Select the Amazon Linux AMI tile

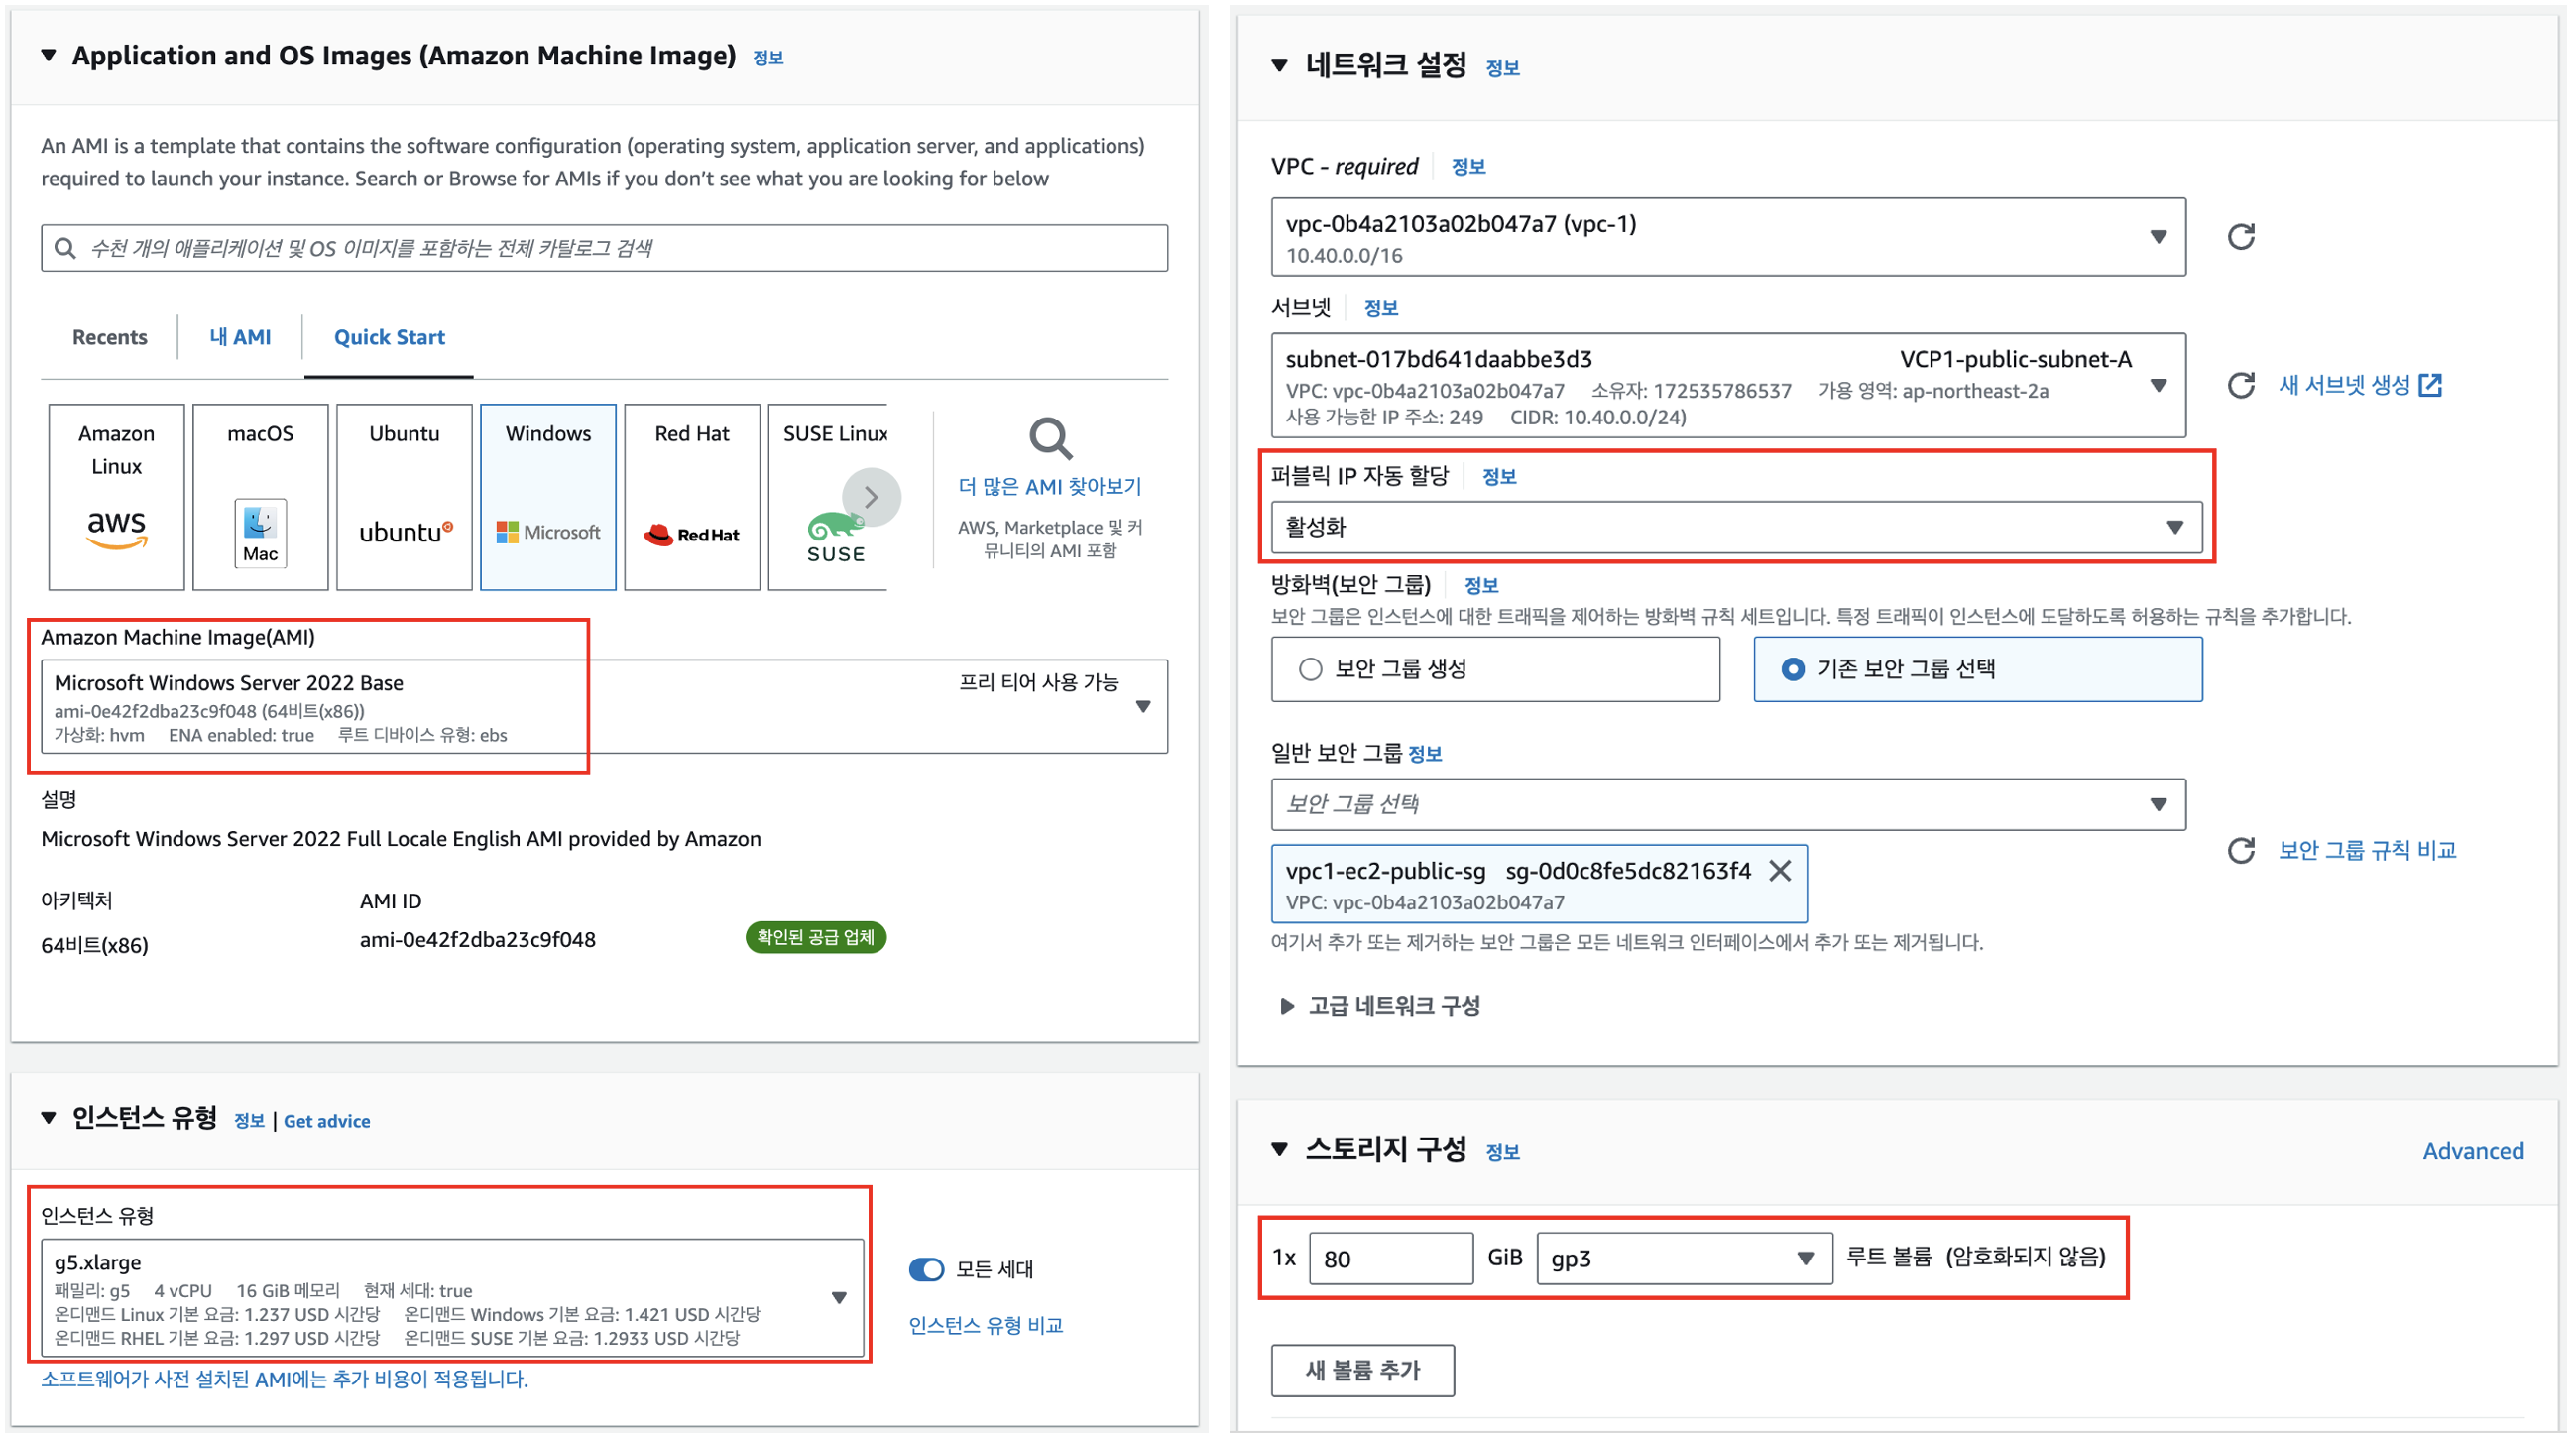pyautogui.click(x=116, y=497)
